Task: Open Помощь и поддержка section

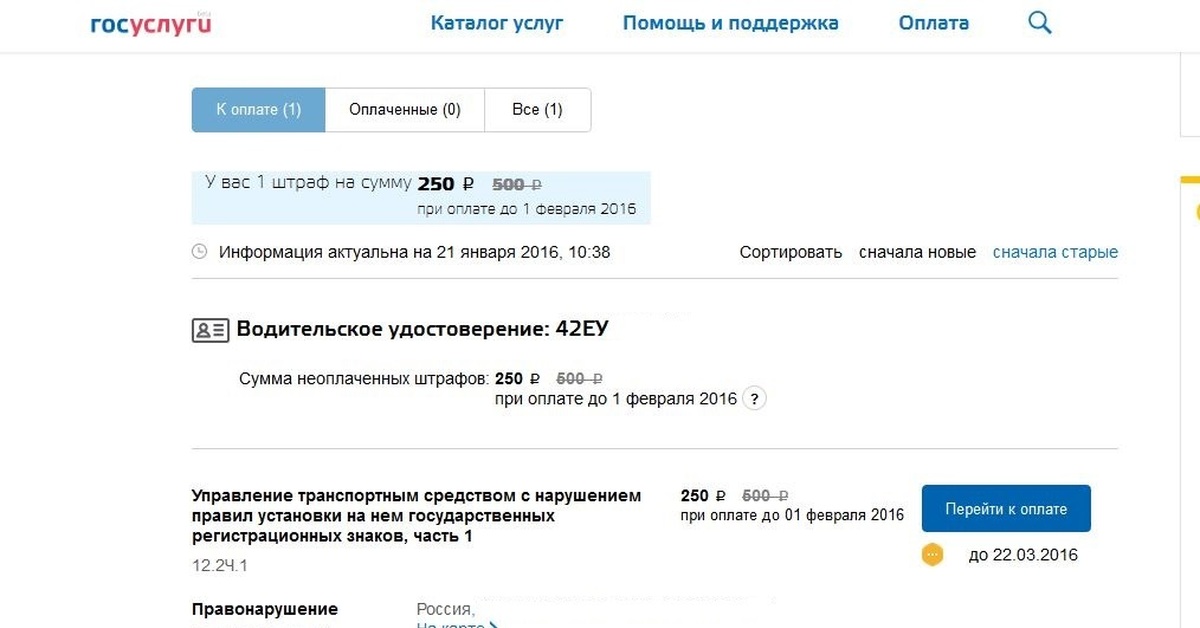Action: point(730,23)
